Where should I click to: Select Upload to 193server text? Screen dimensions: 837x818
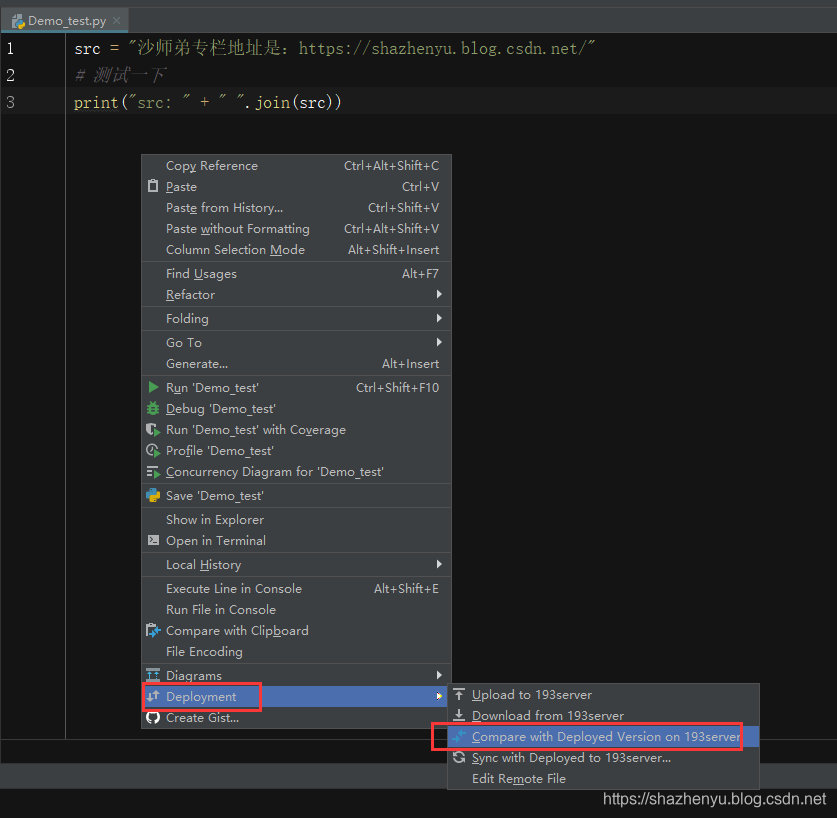tap(532, 695)
